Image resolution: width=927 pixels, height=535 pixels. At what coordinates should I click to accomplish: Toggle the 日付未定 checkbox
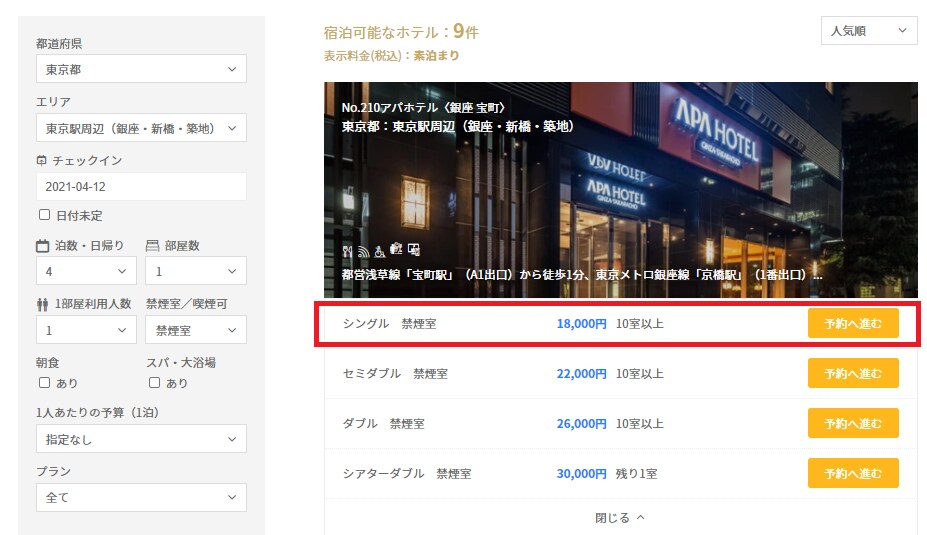point(44,215)
